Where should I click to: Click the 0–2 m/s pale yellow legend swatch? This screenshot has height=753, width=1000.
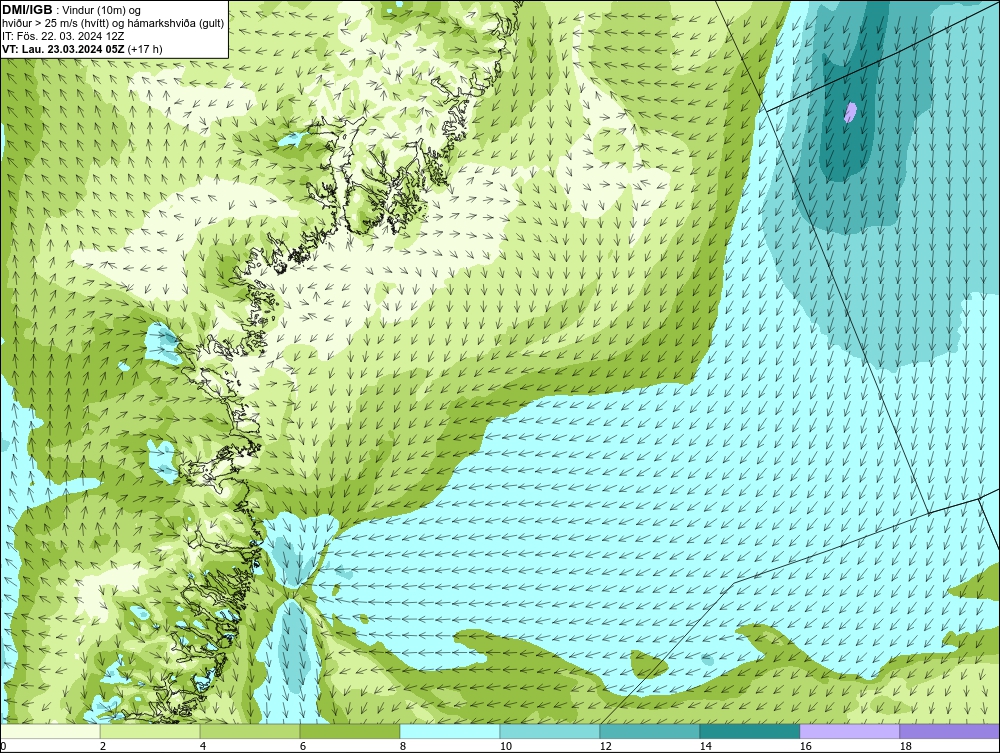(x=50, y=731)
